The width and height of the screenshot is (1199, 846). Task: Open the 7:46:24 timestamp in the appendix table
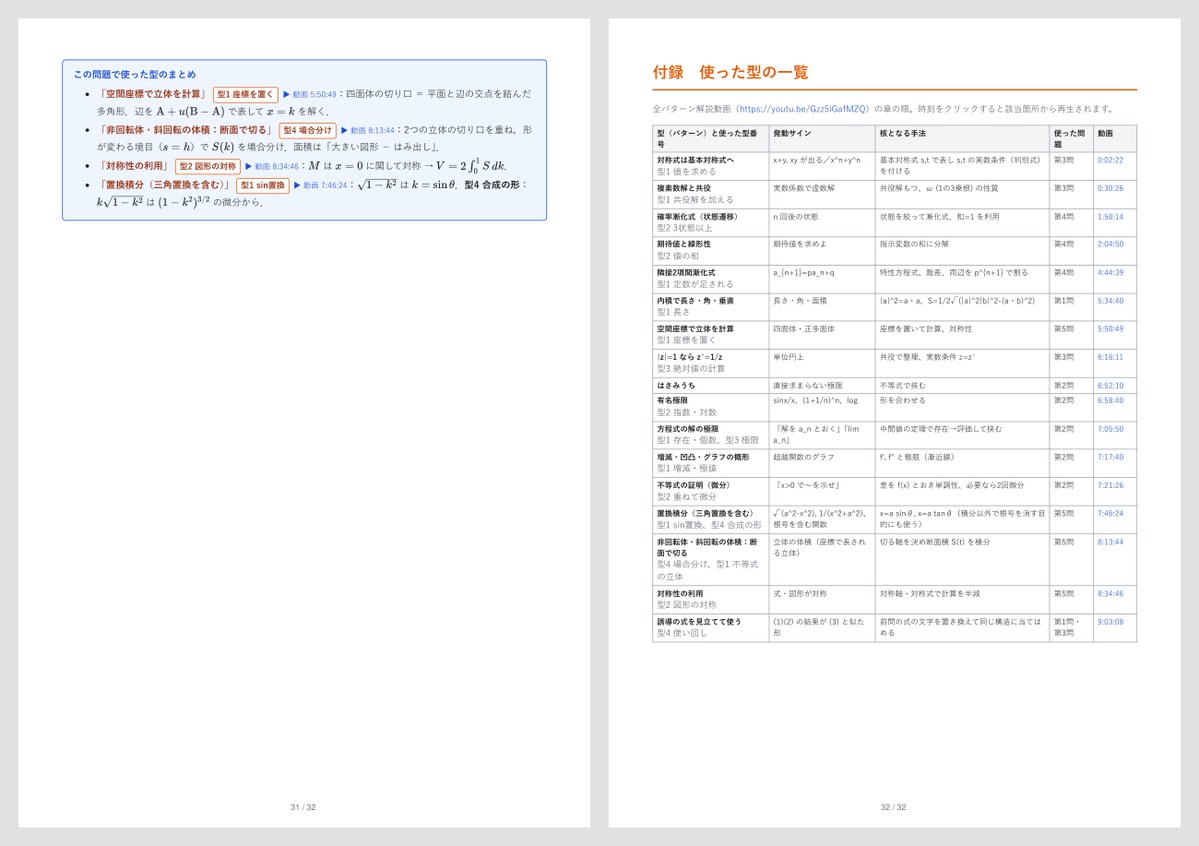pyautogui.click(x=1110, y=514)
